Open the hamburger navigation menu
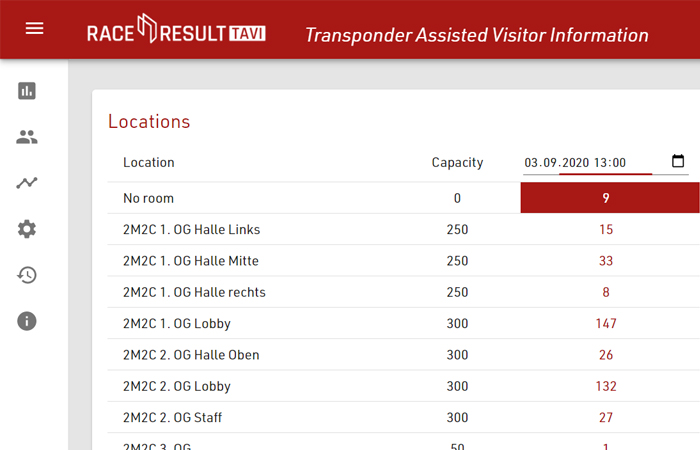The width and height of the screenshot is (700, 450). coord(34,29)
